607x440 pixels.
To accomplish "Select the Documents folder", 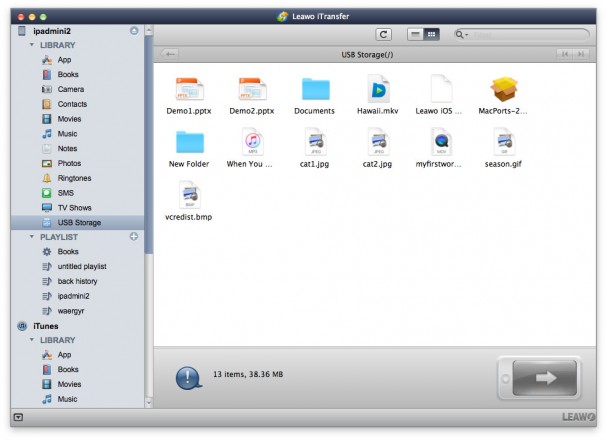I will [315, 91].
